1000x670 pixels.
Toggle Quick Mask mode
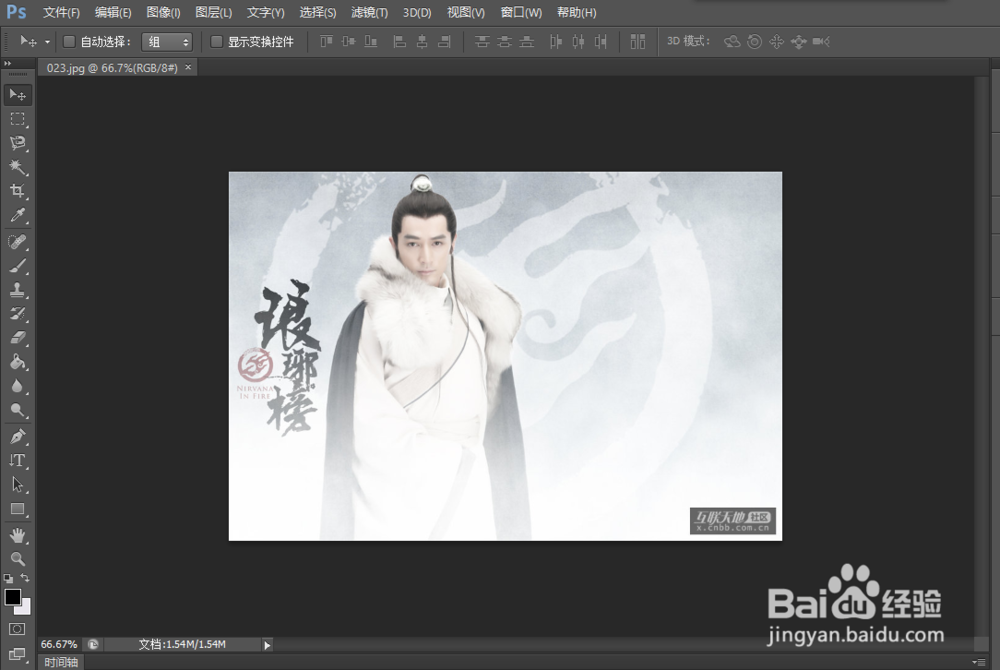pos(17,629)
